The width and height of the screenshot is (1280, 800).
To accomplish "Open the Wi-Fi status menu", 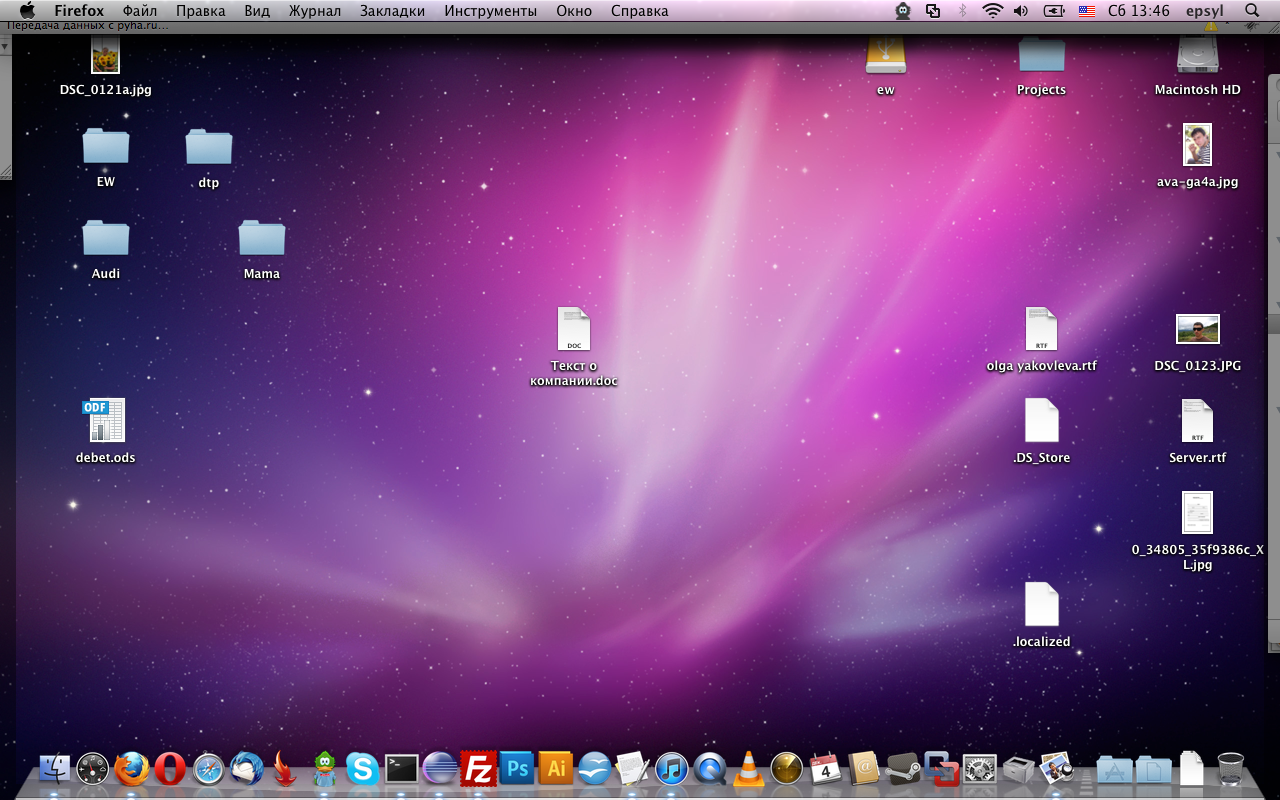I will pyautogui.click(x=992, y=11).
